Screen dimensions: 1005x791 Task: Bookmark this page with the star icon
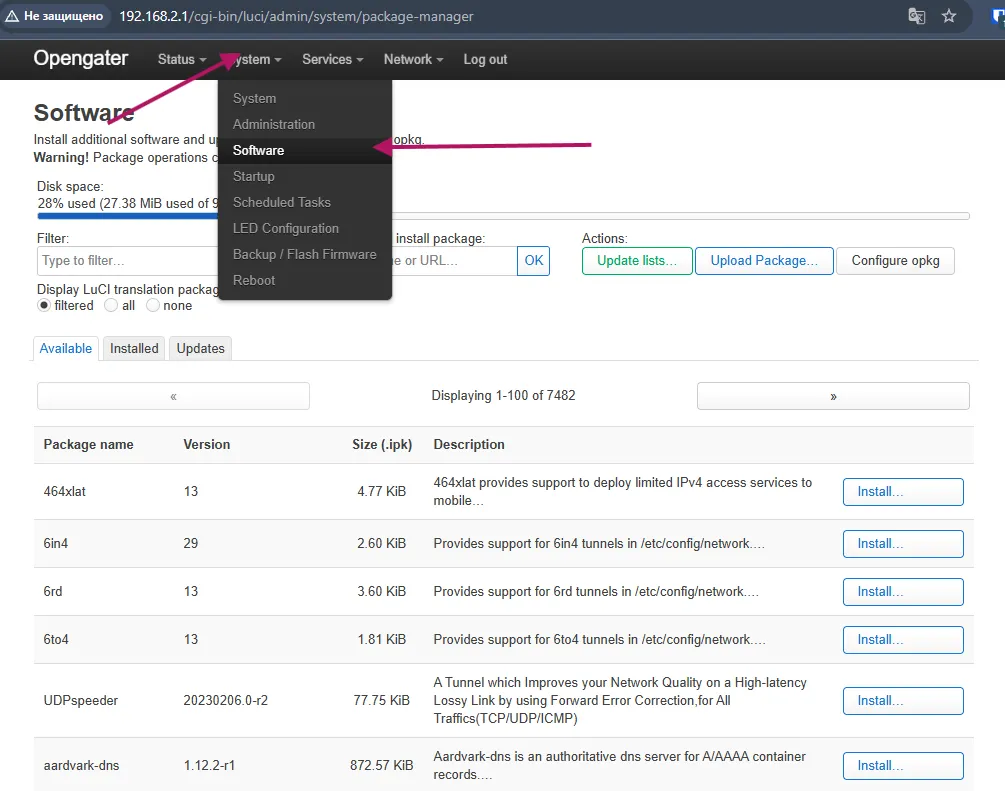(949, 16)
